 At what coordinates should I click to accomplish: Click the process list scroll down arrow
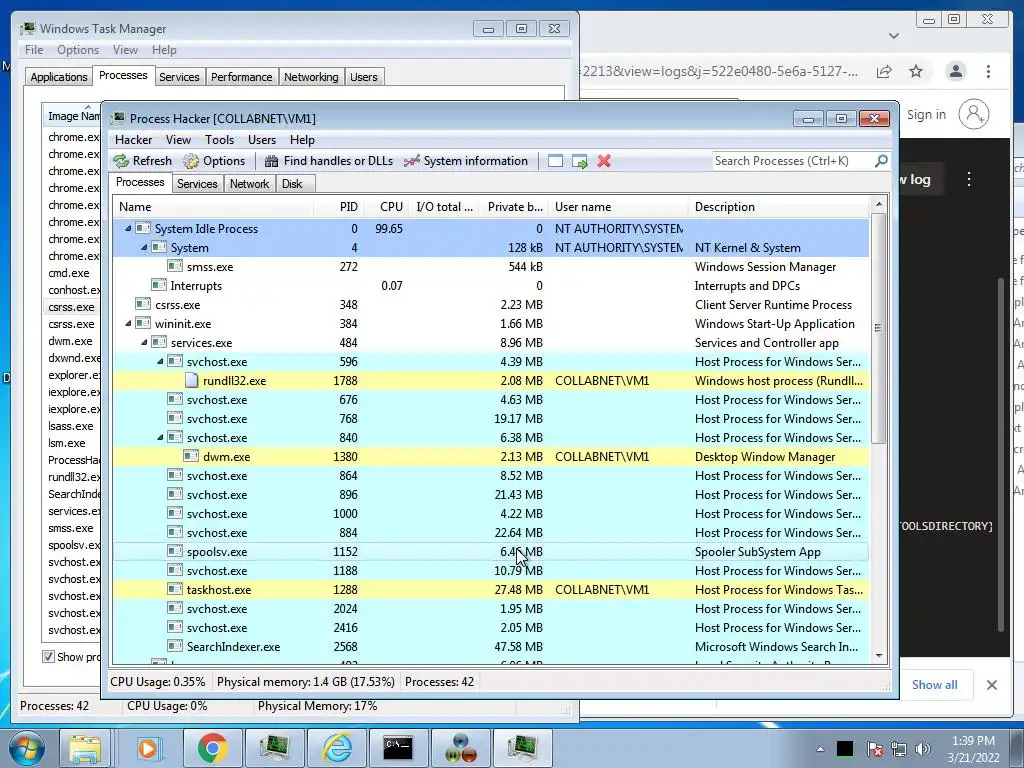tap(878, 656)
